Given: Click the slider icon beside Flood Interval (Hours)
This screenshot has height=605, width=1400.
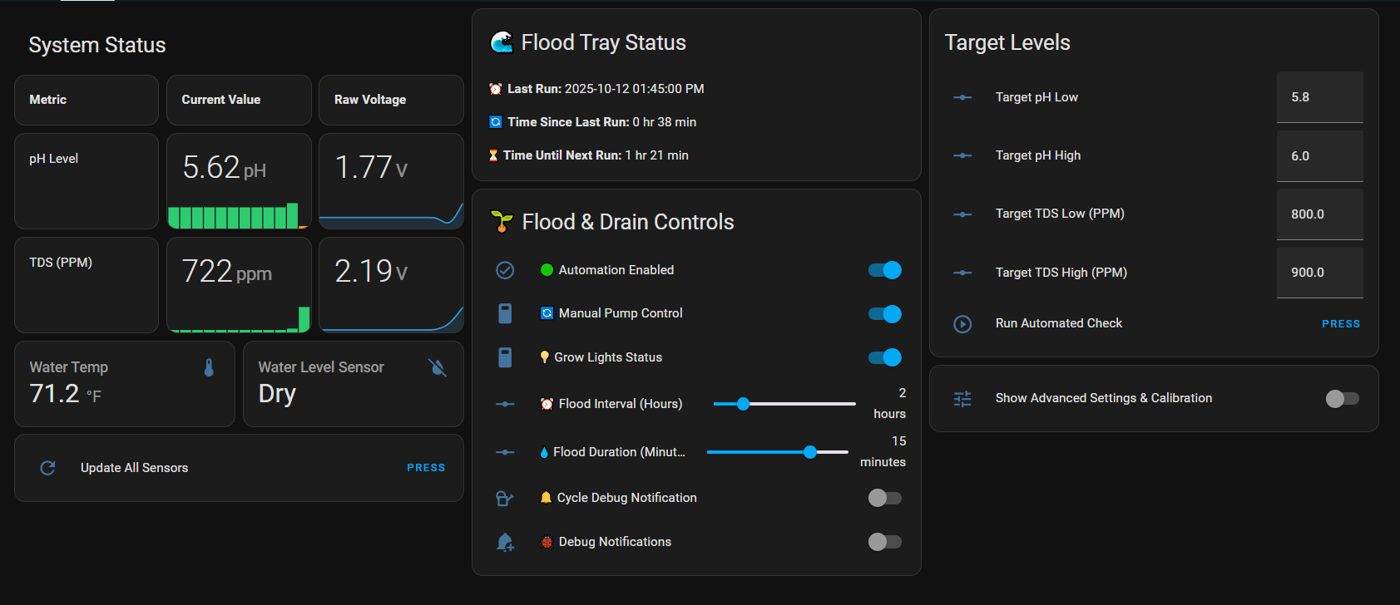Looking at the screenshot, I should 505,404.
